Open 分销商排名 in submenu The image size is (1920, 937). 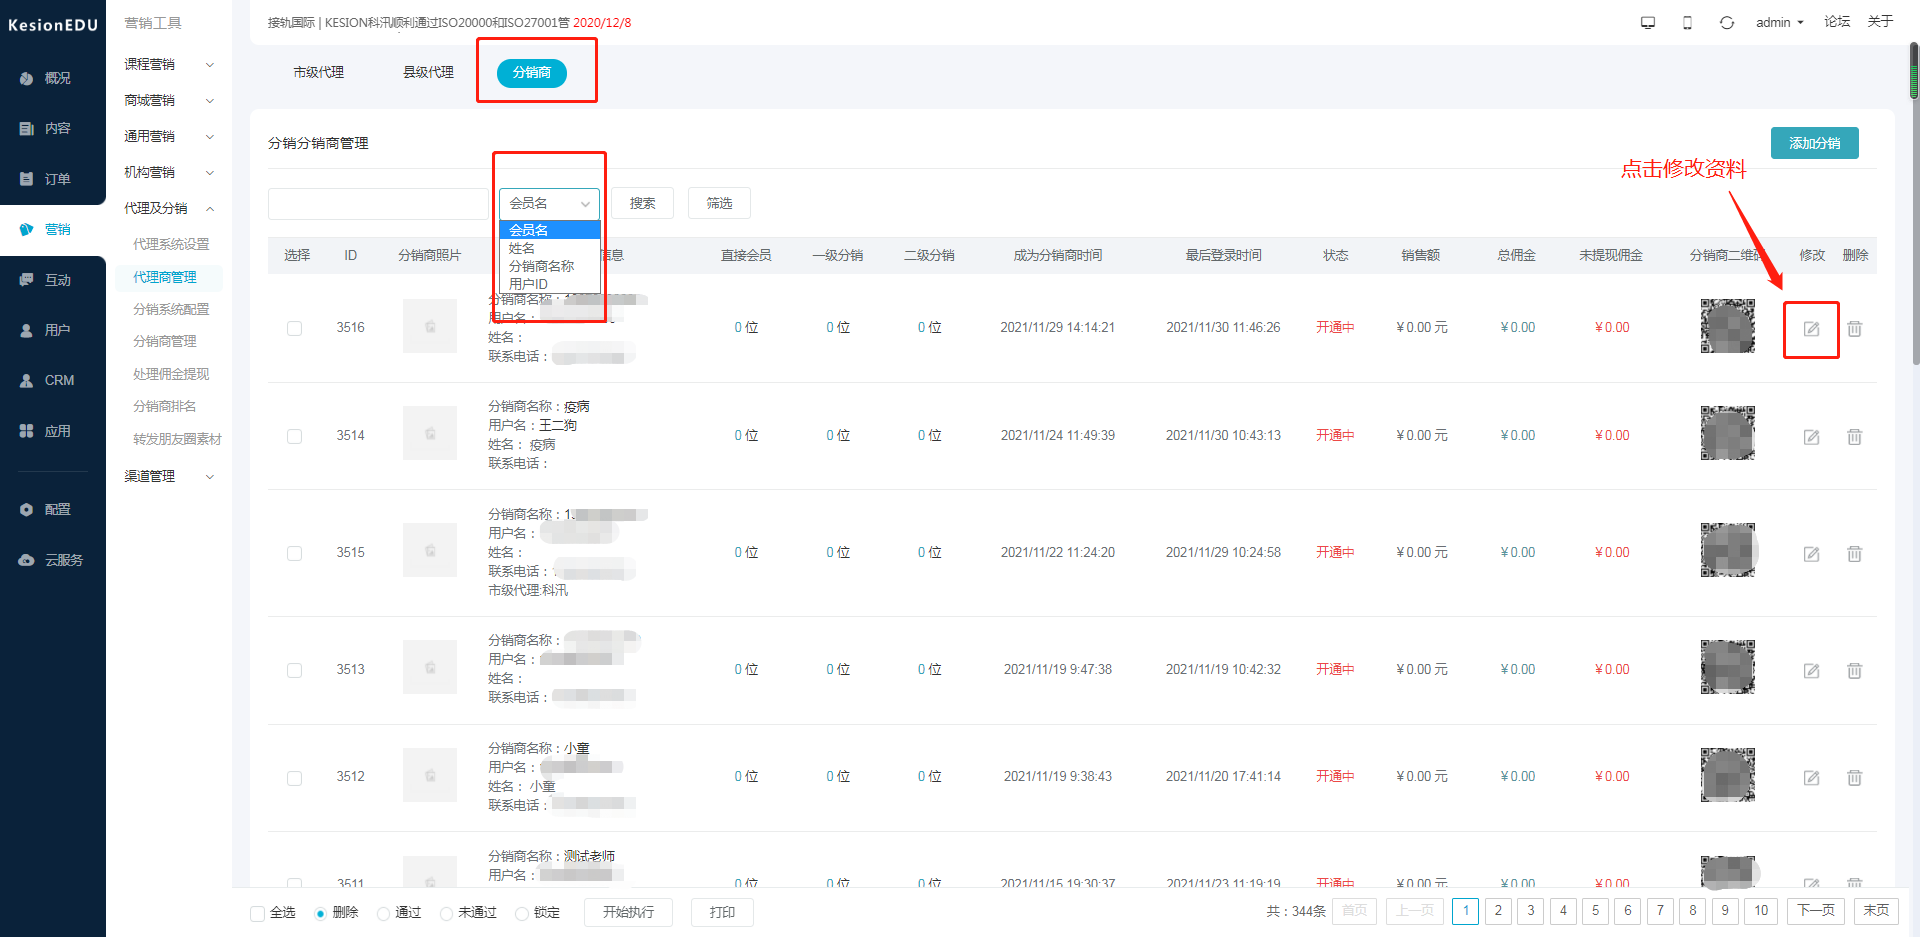pos(165,406)
